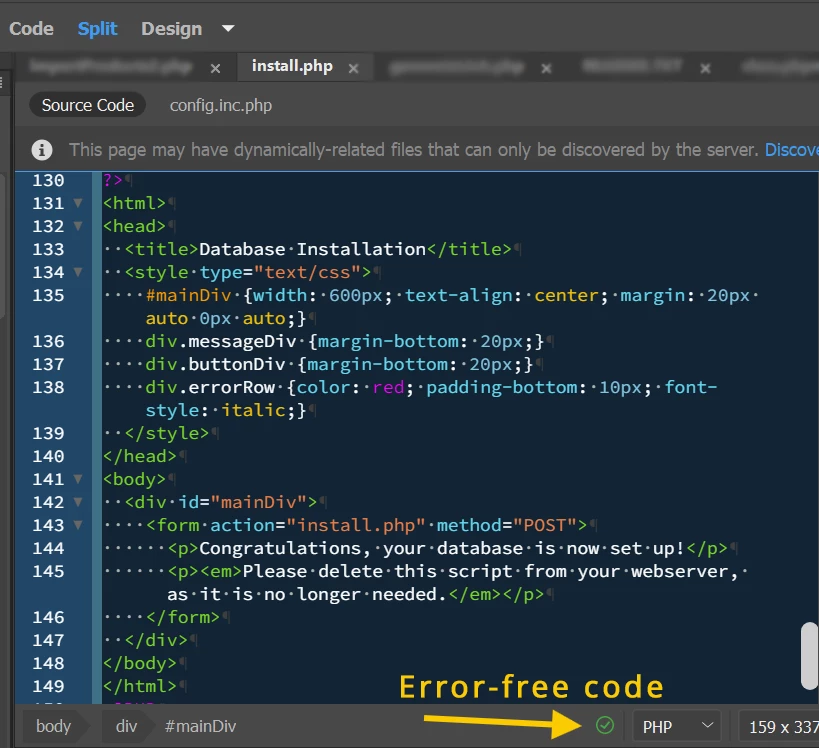819x748 pixels.
Task: Collapse the html tag on line 131
Action: click(x=78, y=203)
